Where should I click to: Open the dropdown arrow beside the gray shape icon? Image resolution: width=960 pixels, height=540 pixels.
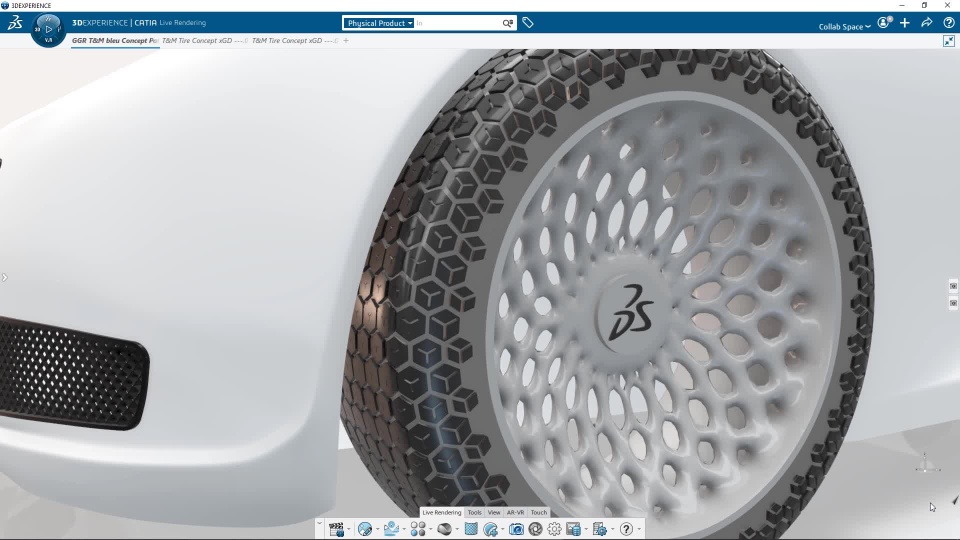pos(457,529)
